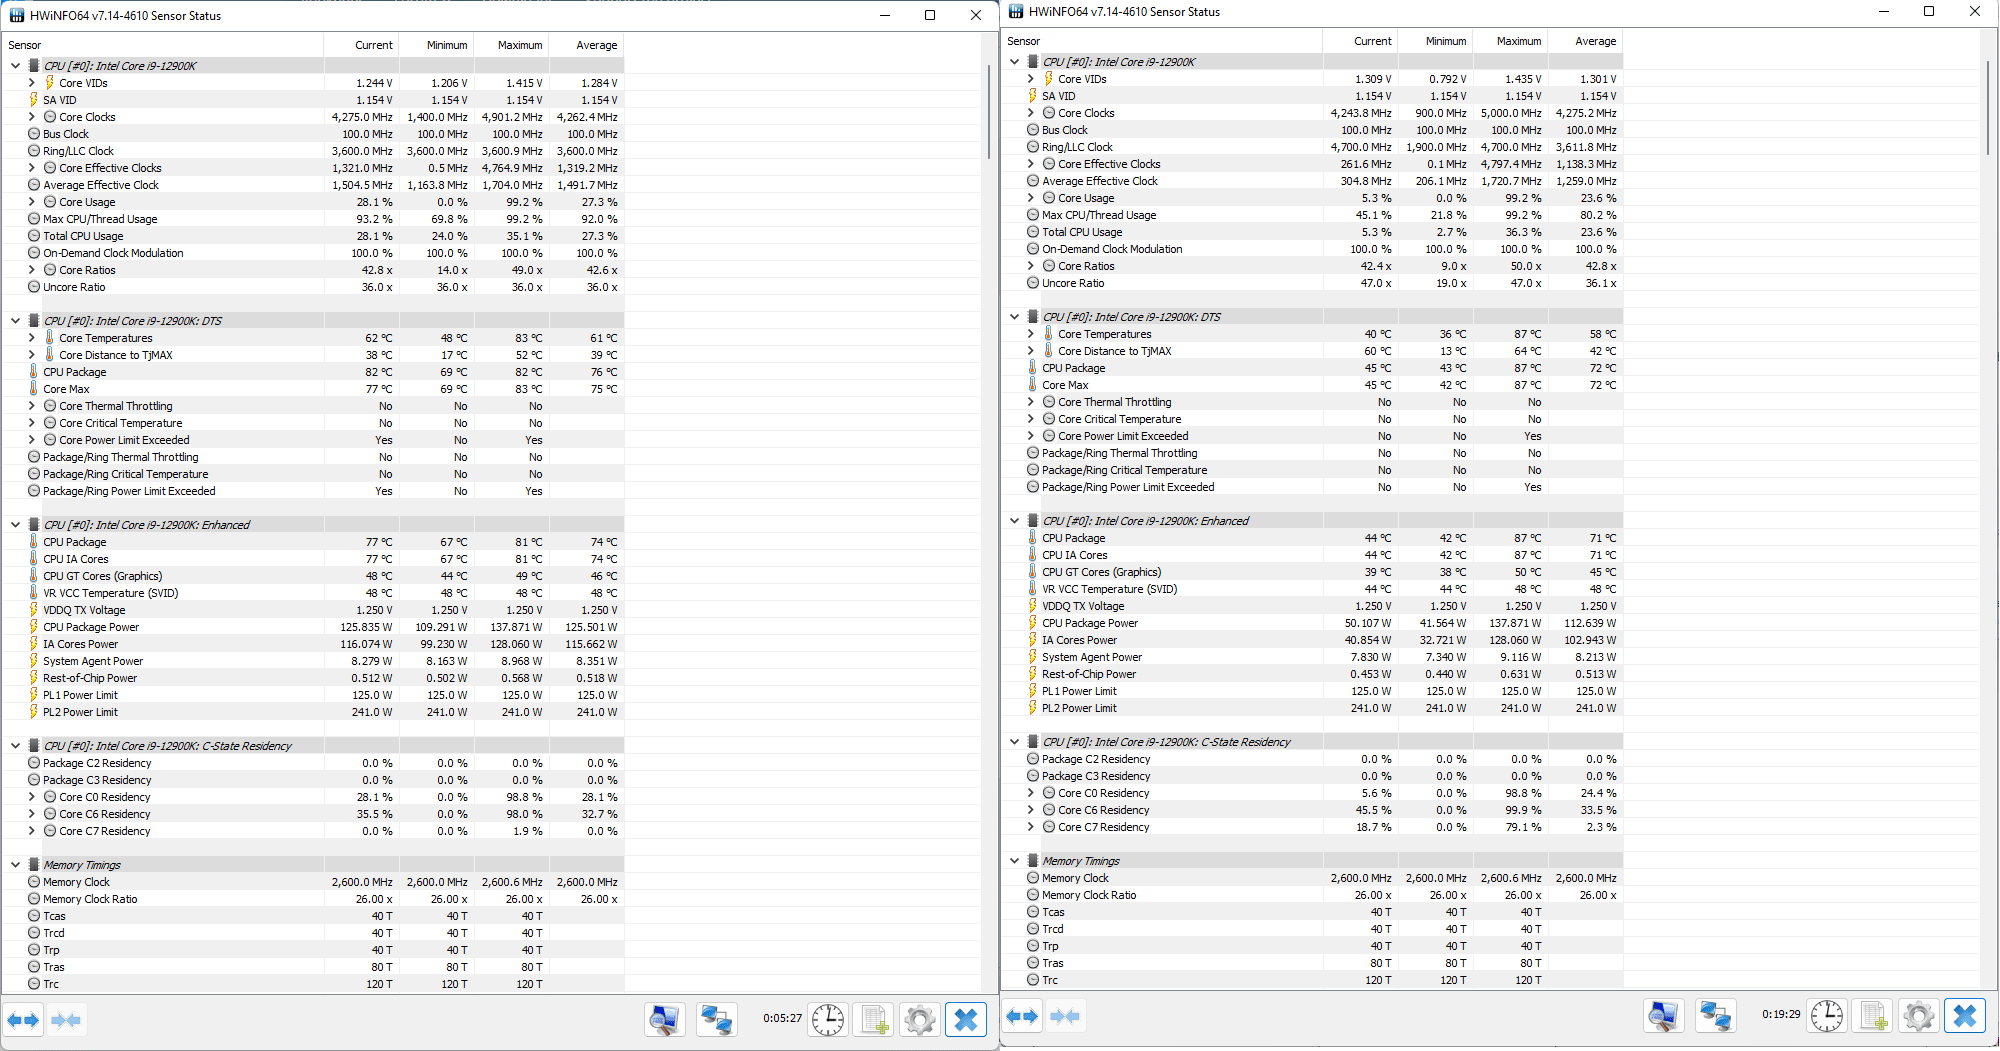
Task: Open settings gear in left window
Action: click(x=920, y=1020)
